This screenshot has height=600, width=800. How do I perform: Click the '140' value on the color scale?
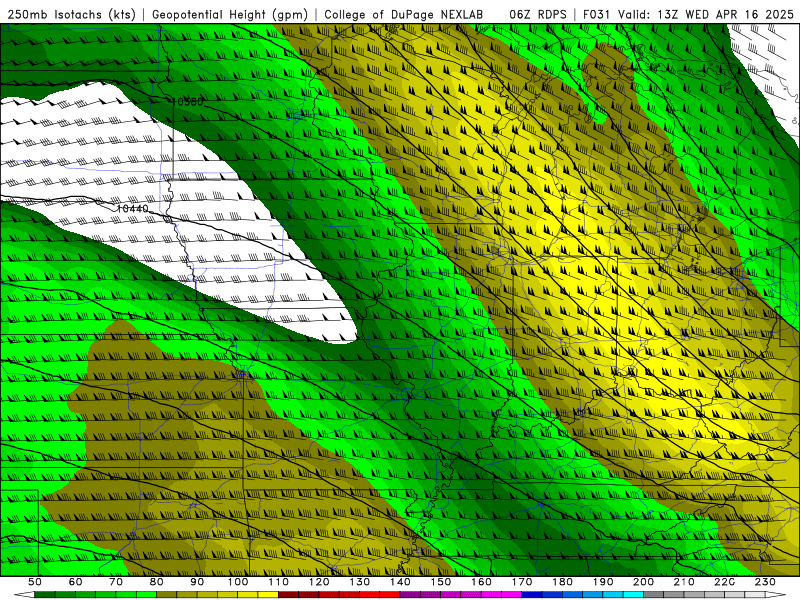point(400,582)
